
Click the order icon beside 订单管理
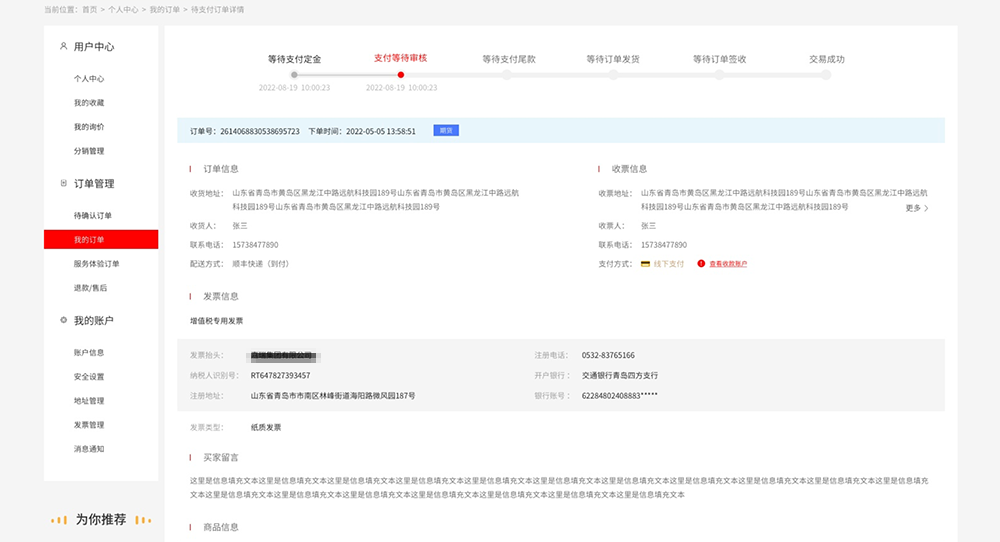(63, 183)
